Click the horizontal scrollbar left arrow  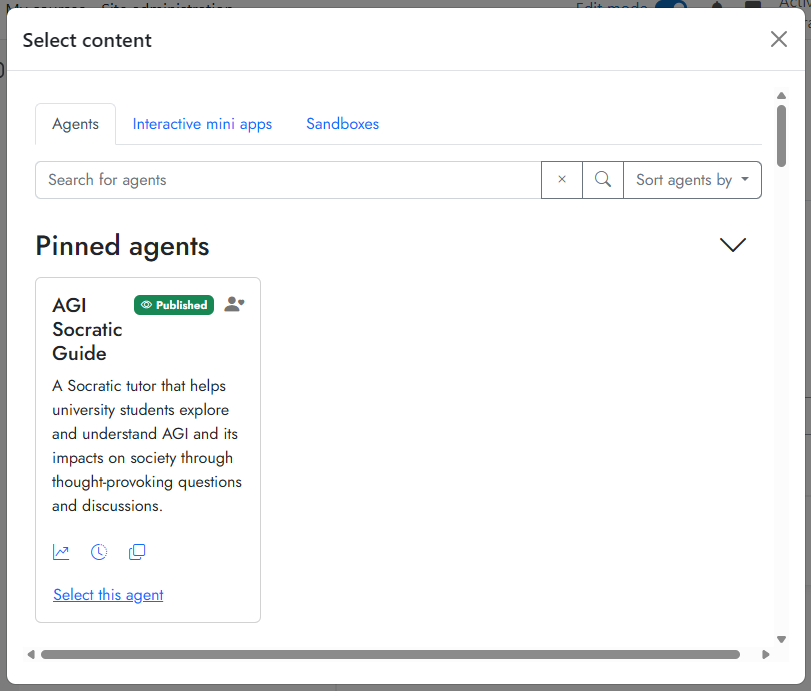tap(31, 654)
